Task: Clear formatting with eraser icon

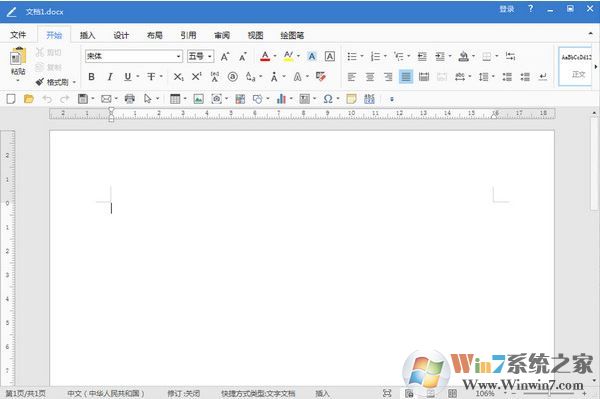Action: tap(321, 77)
